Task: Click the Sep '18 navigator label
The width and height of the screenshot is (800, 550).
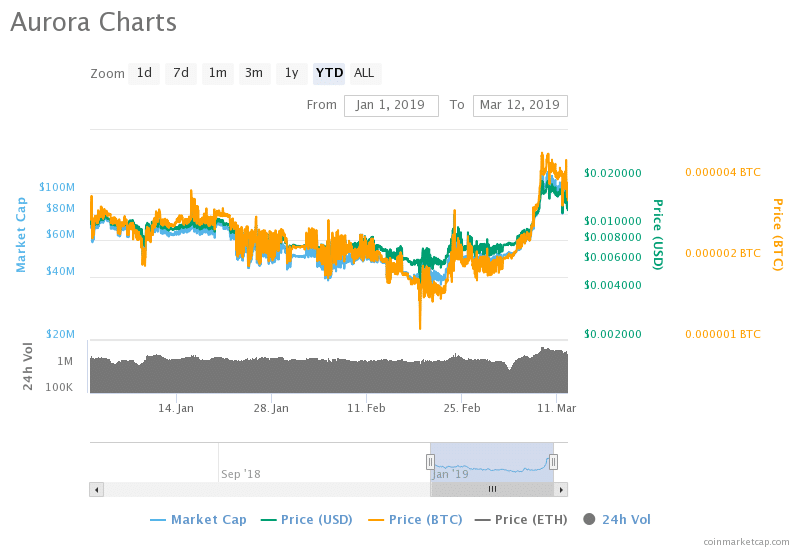Action: coord(241,474)
